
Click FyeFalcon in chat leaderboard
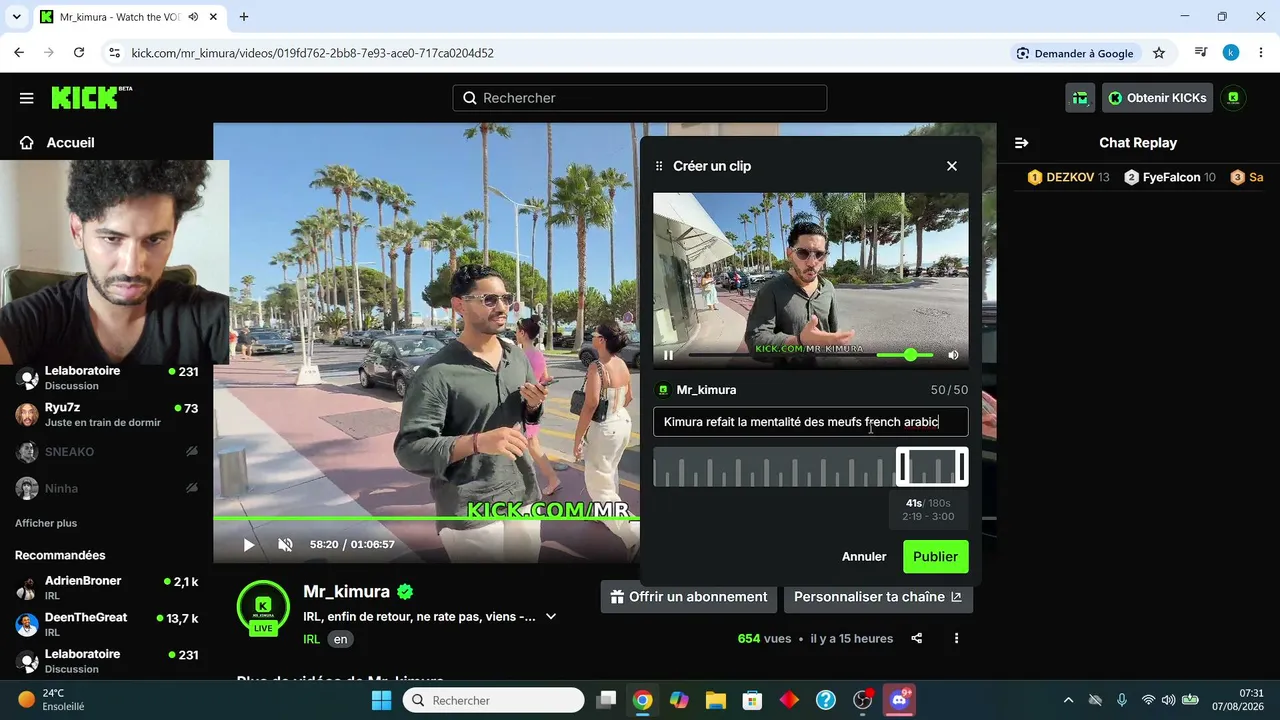[x=1169, y=178]
